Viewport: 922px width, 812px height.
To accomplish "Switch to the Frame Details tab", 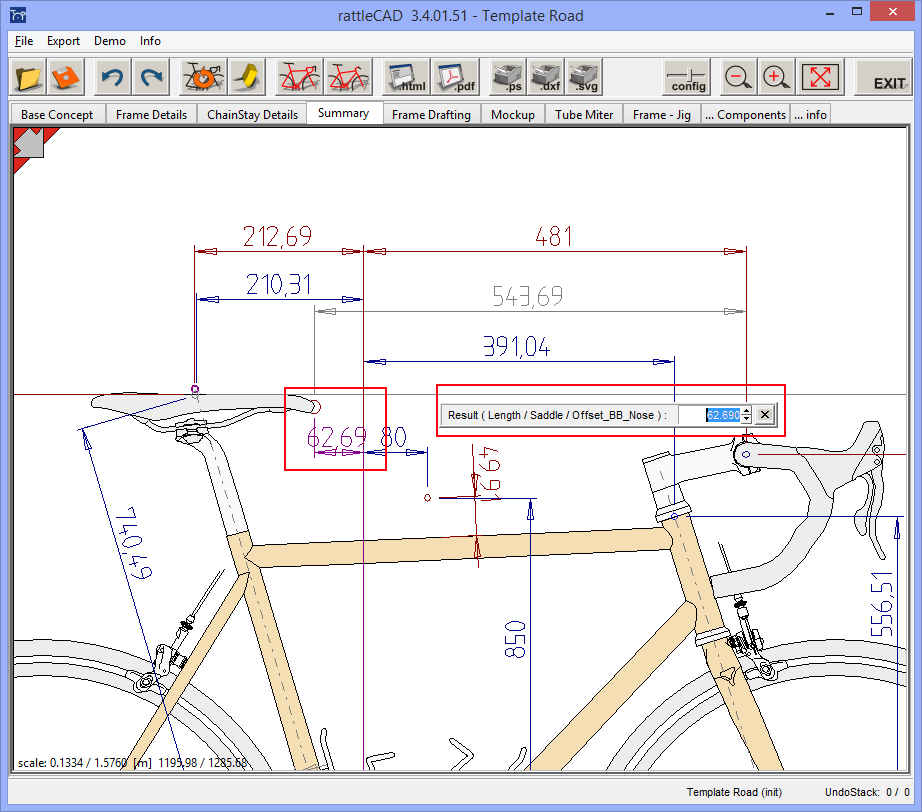I will point(151,115).
